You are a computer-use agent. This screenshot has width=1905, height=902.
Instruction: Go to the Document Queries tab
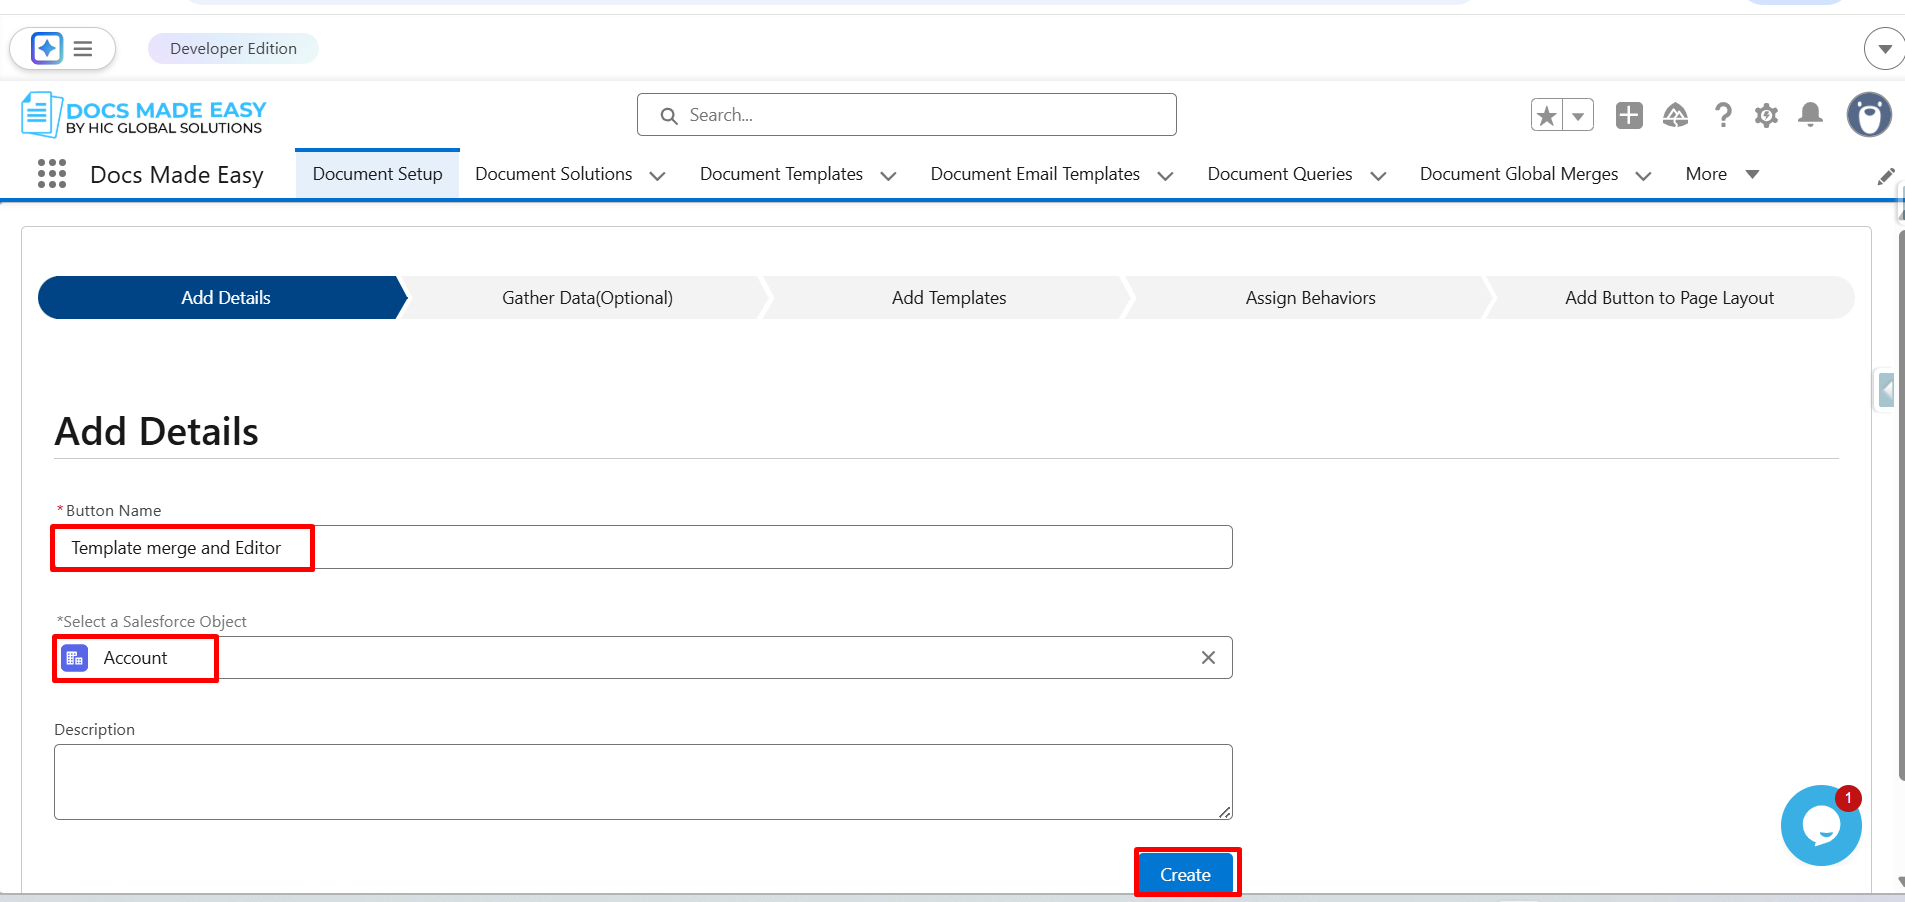click(1279, 174)
